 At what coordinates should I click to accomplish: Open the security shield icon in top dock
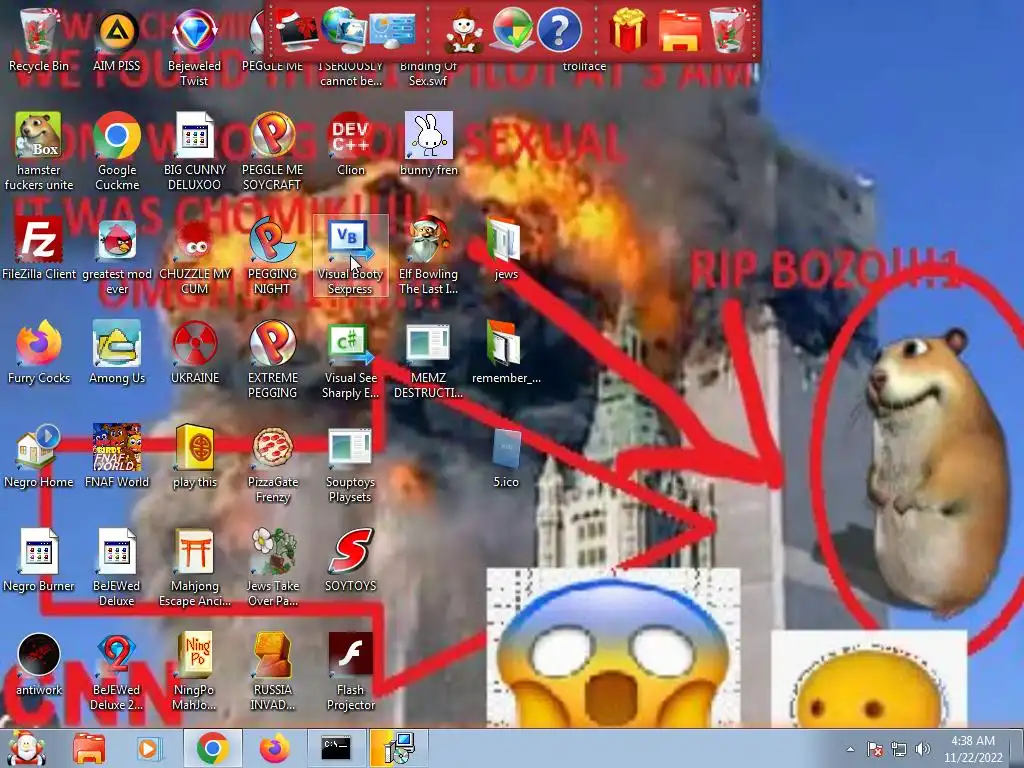(512, 29)
